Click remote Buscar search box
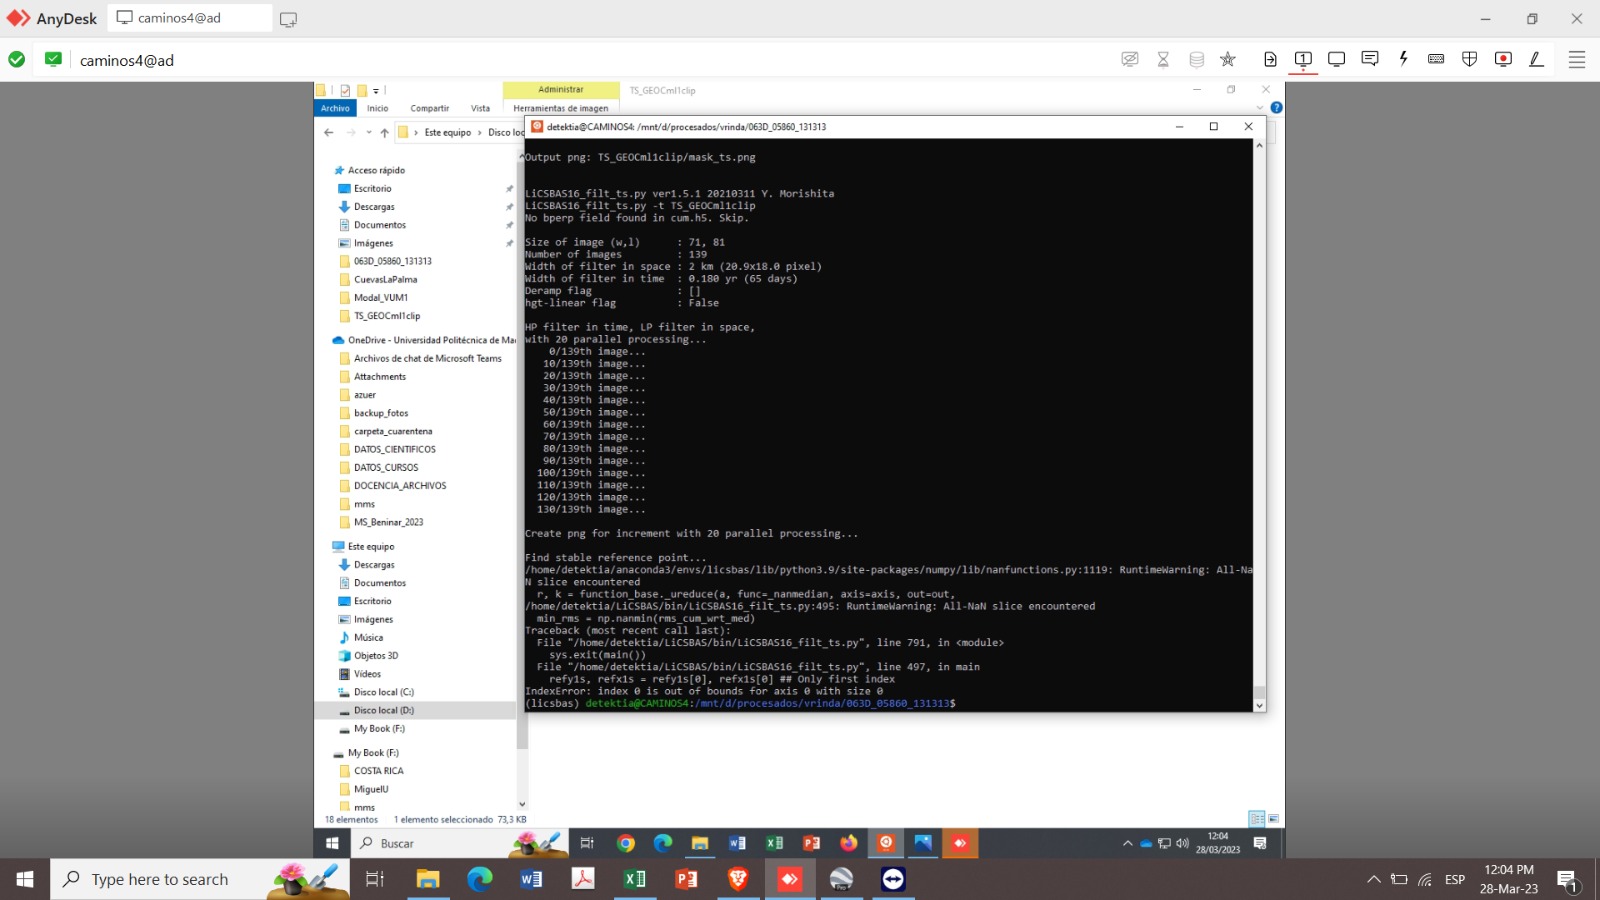Viewport: 1600px width, 900px height. (458, 843)
